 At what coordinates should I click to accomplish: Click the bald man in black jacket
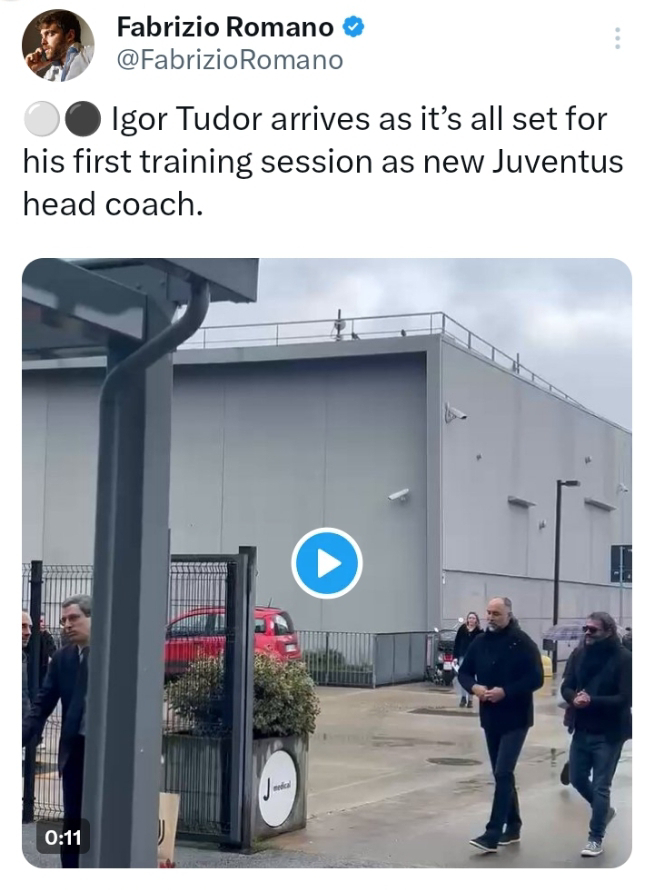[500, 723]
